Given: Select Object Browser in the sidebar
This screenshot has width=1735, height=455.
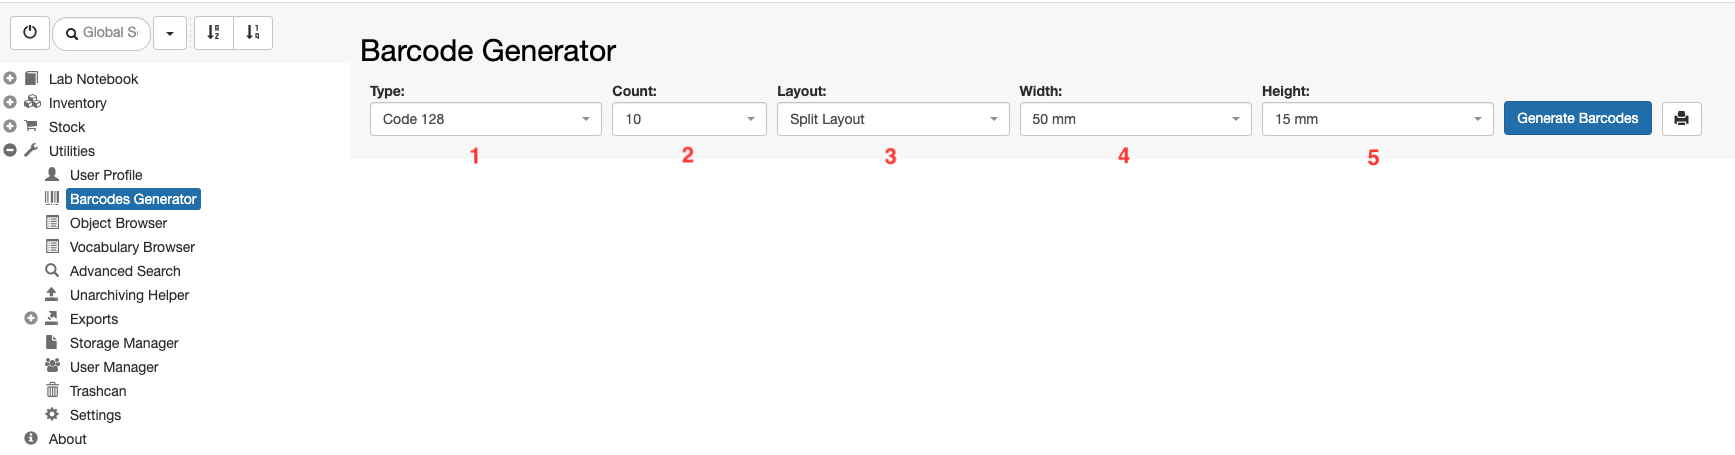Looking at the screenshot, I should (x=118, y=223).
